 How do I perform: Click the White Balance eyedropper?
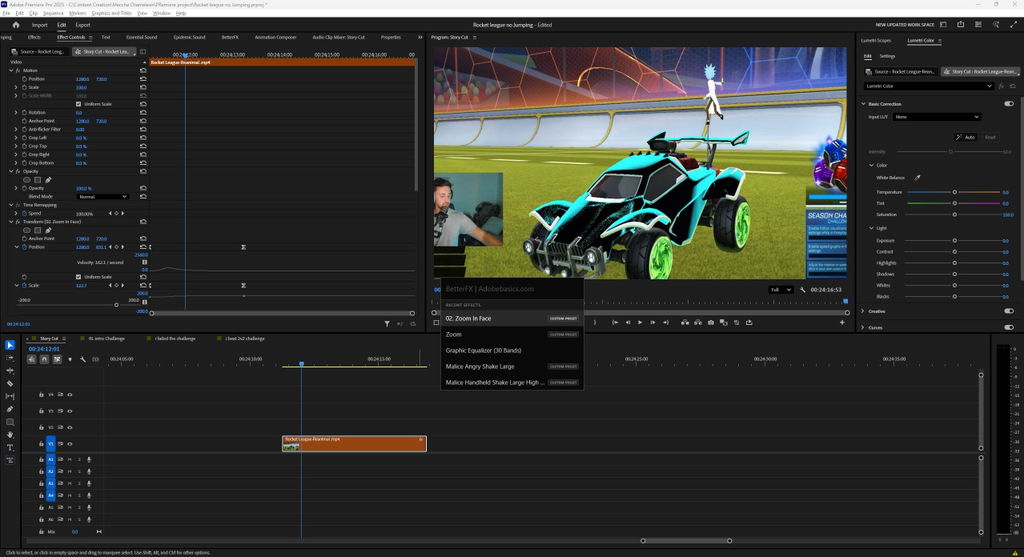coord(918,178)
